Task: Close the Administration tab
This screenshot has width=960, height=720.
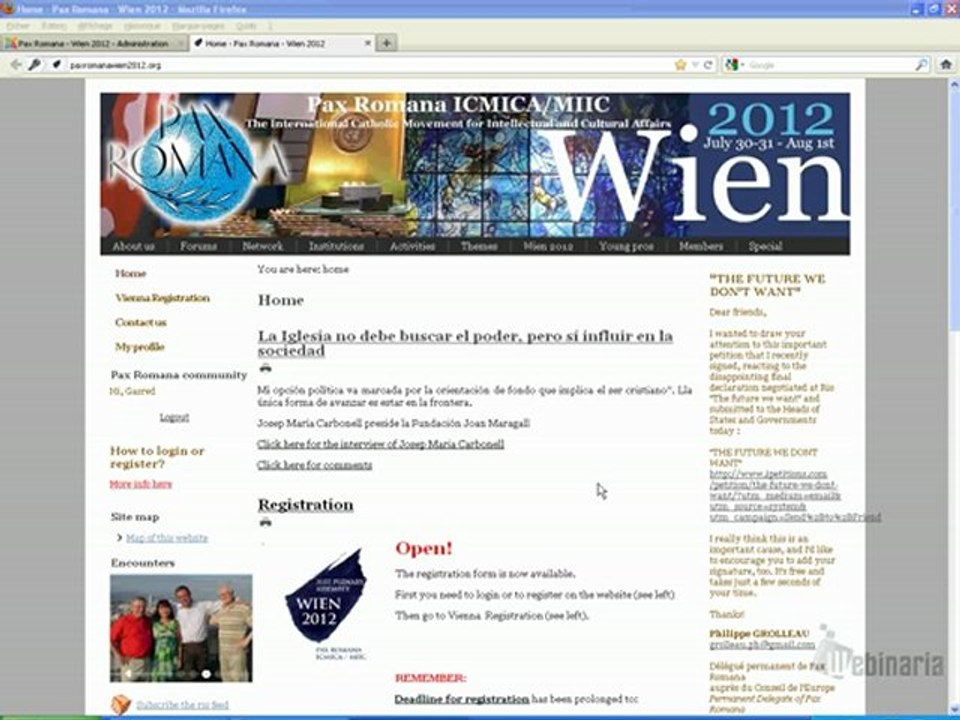Action: coord(180,43)
